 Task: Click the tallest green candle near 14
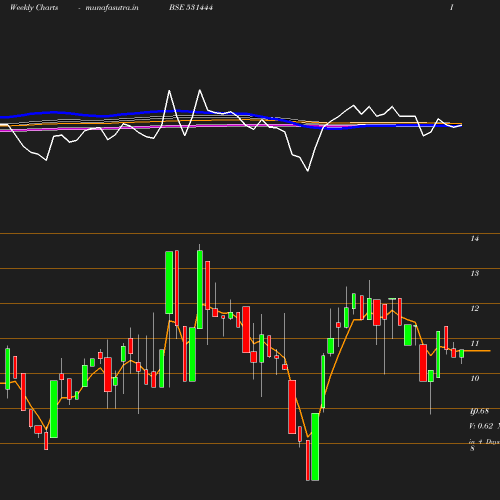point(200,290)
